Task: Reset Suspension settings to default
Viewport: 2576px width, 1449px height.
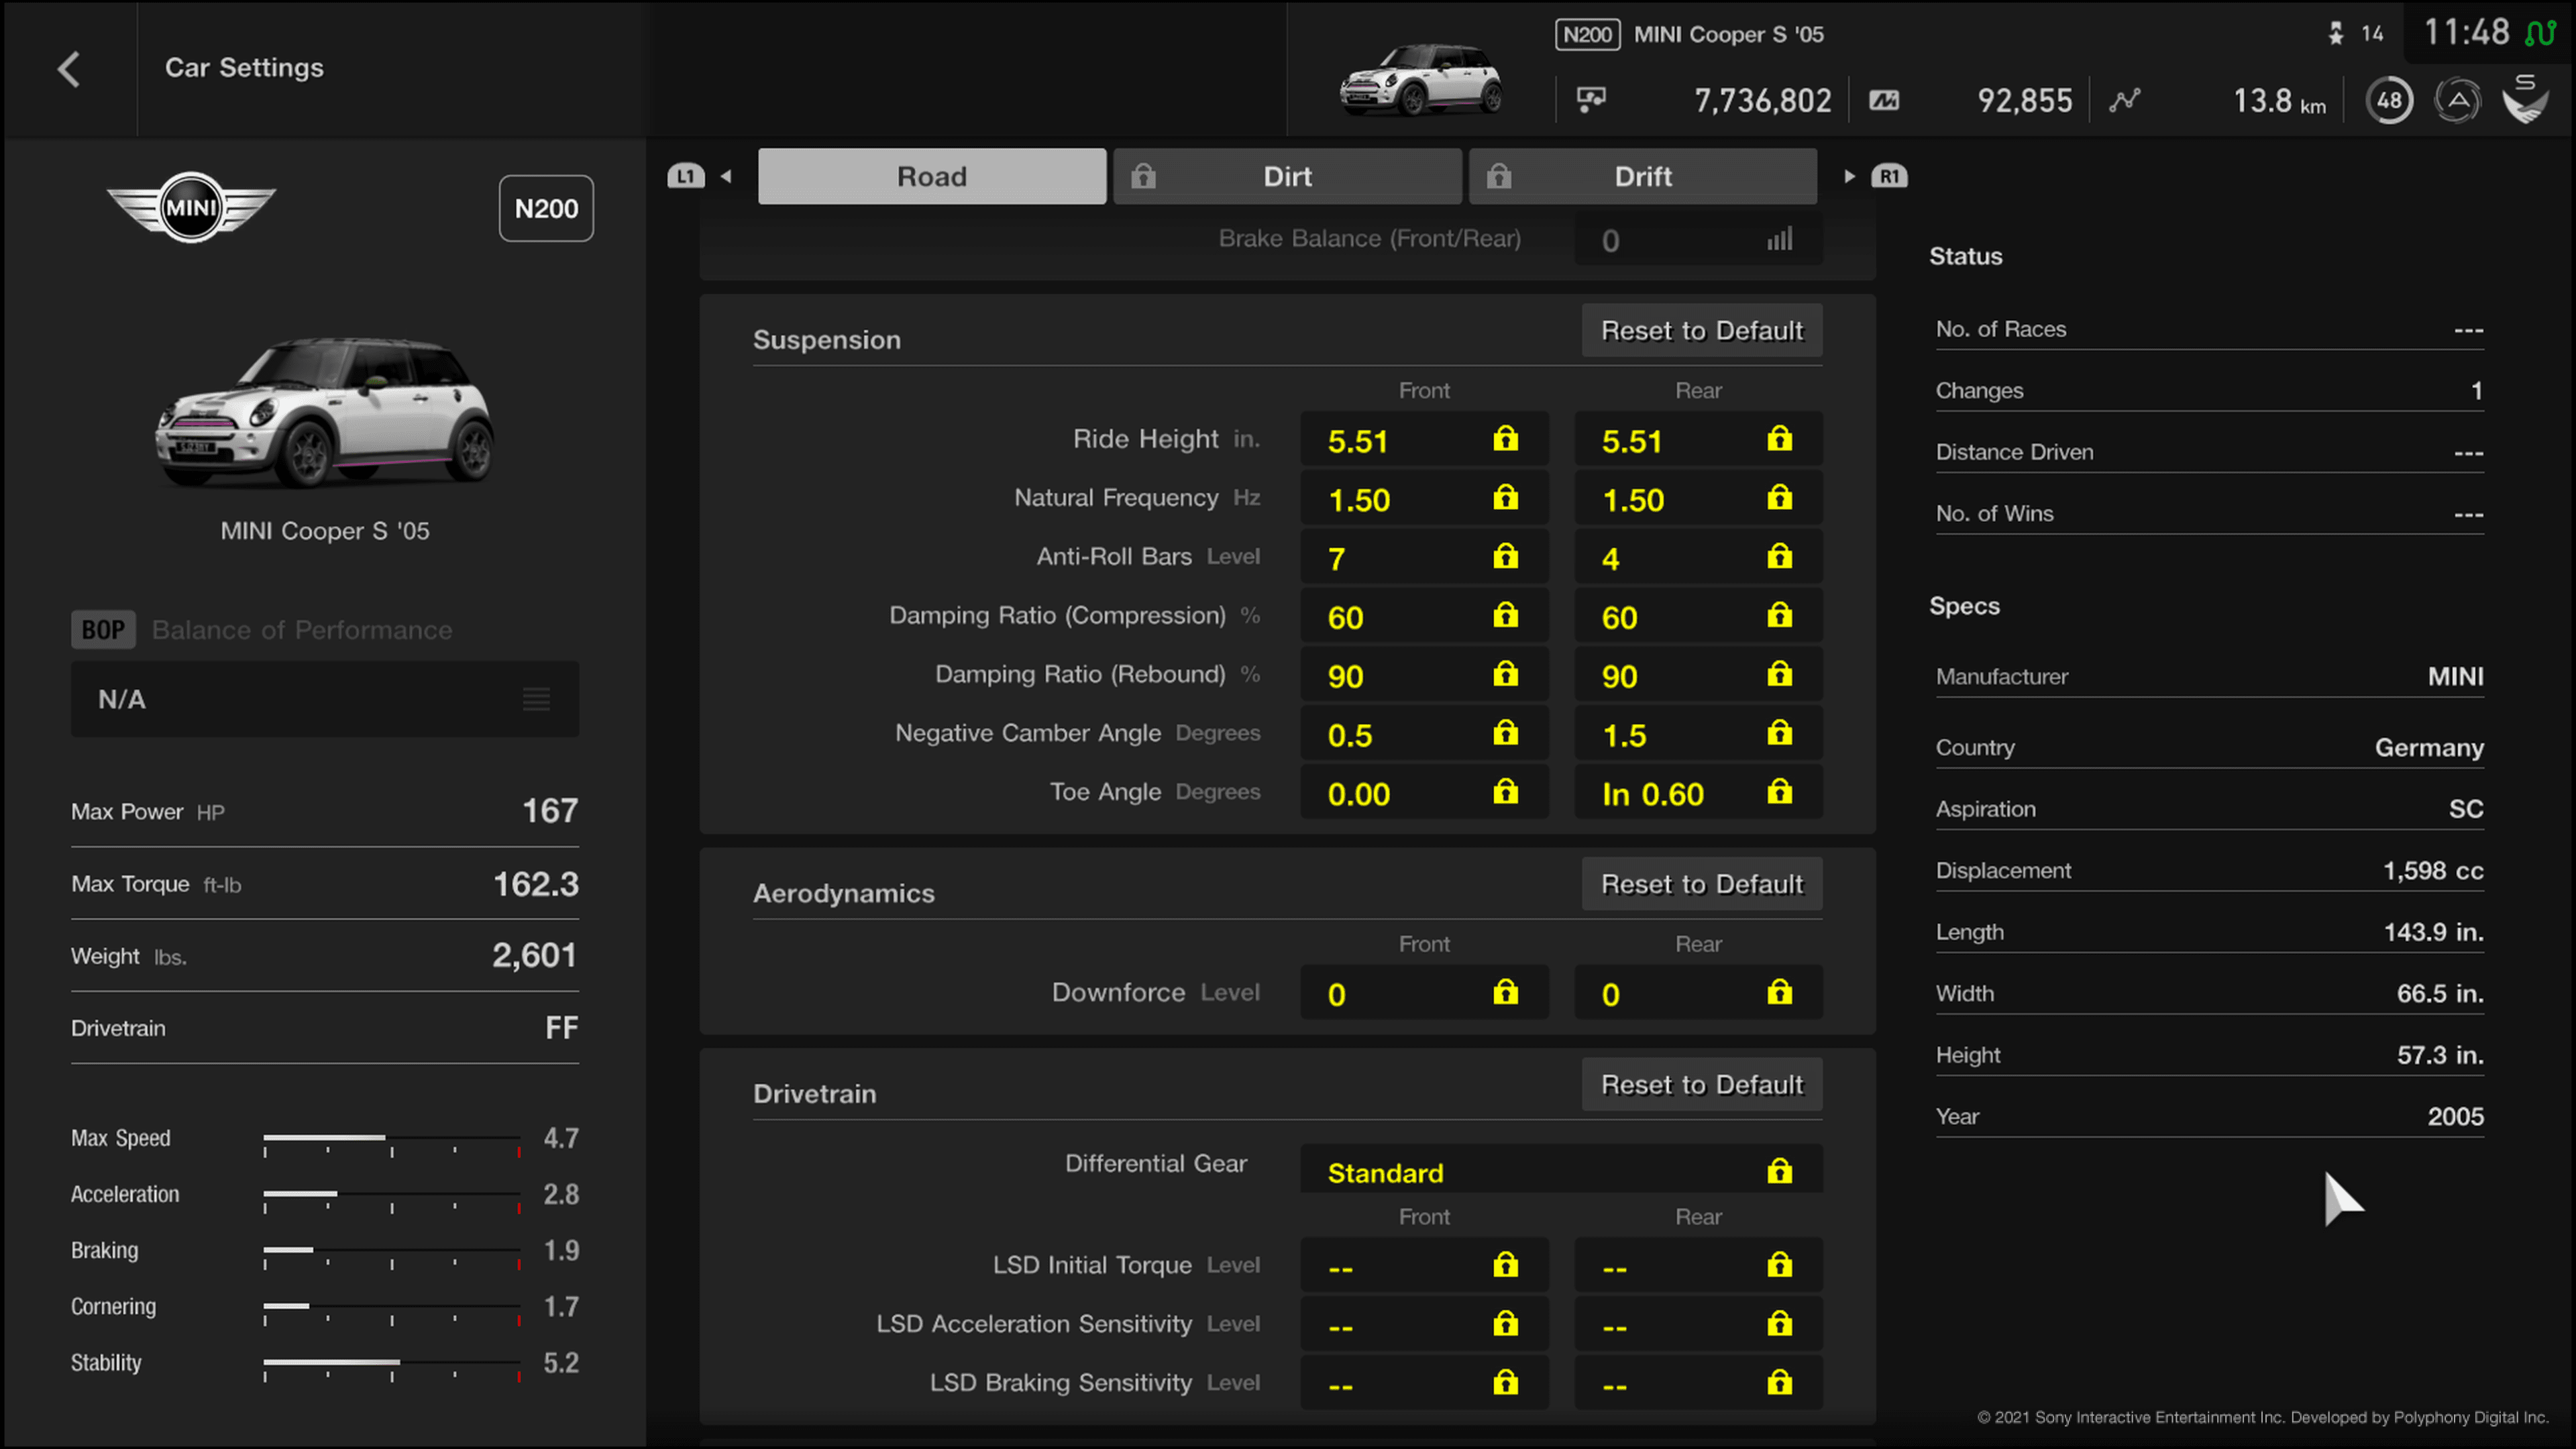Action: tap(1702, 330)
